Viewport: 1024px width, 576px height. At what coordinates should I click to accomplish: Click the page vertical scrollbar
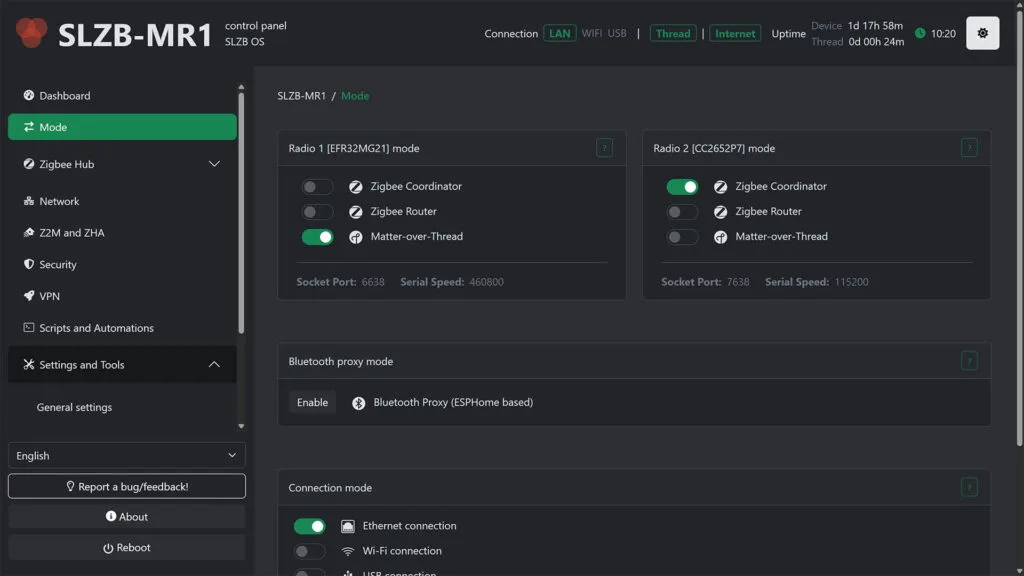coord(1020,229)
